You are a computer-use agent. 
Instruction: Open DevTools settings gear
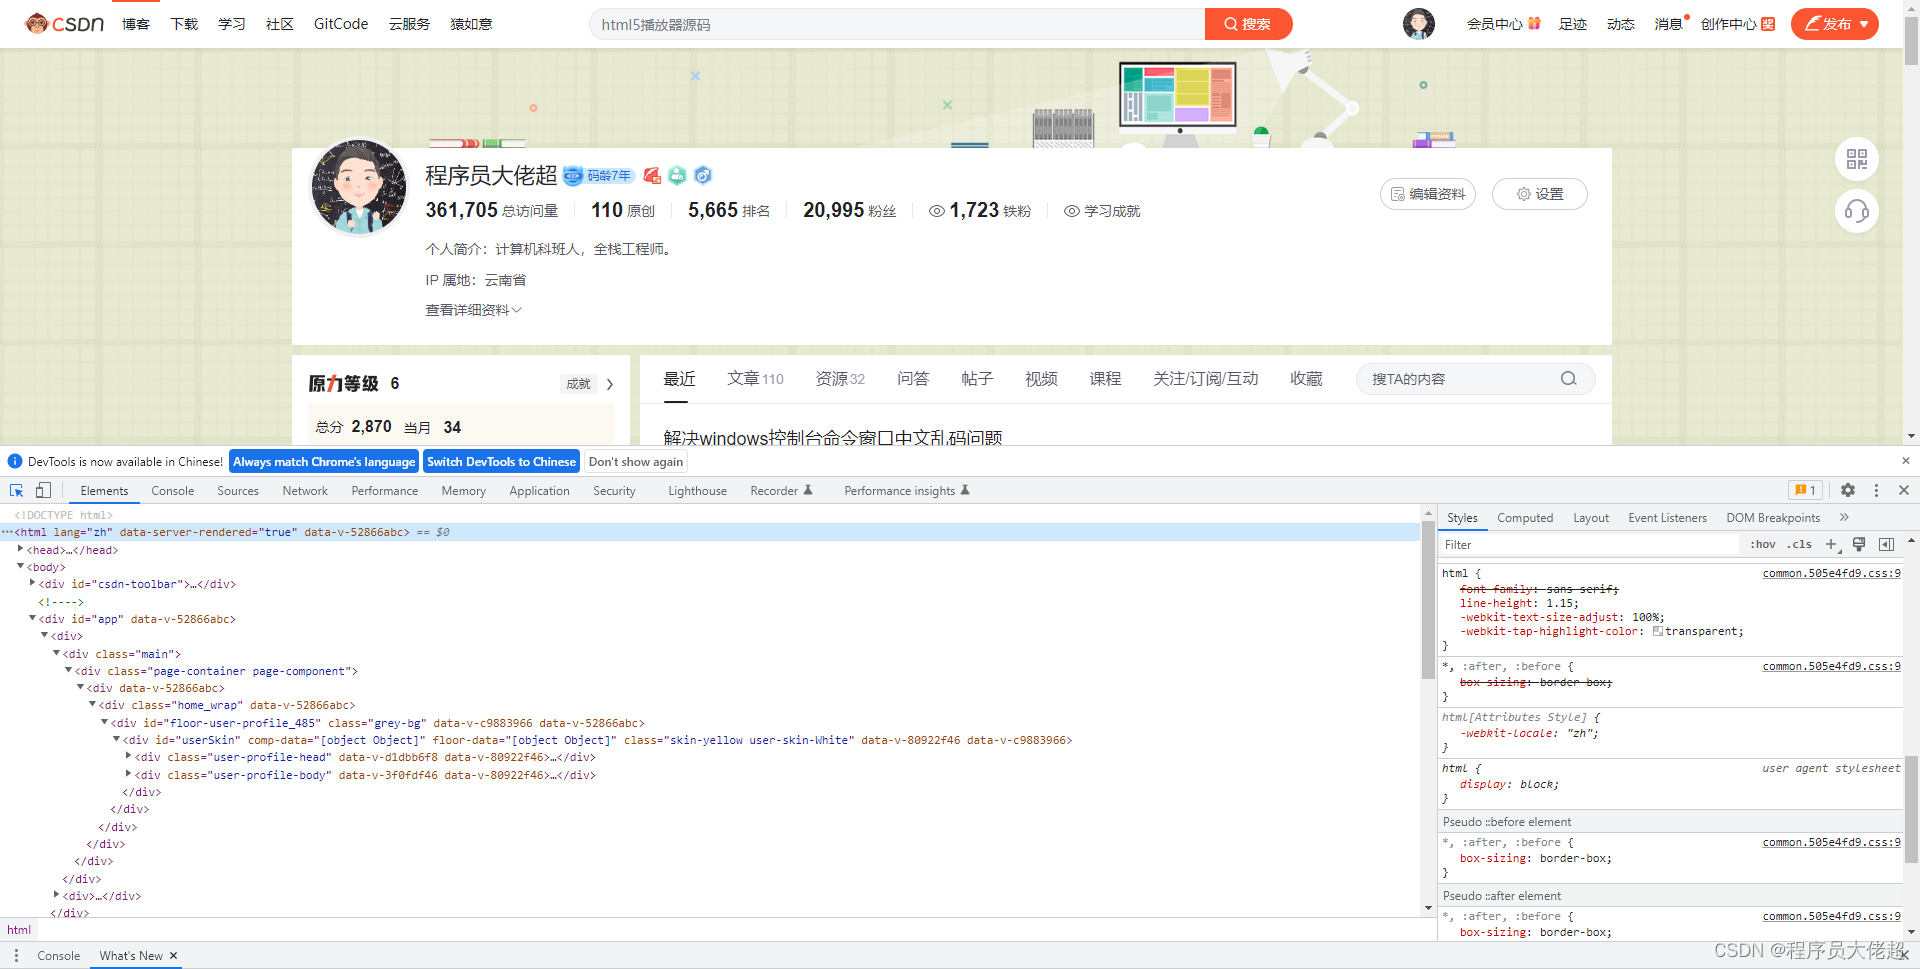click(x=1848, y=490)
